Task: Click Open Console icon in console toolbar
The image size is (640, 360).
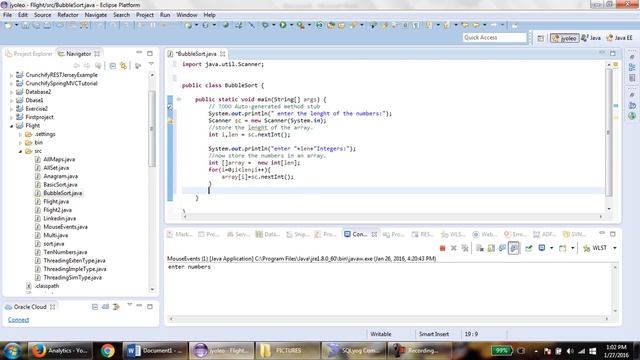Action: coord(563,248)
